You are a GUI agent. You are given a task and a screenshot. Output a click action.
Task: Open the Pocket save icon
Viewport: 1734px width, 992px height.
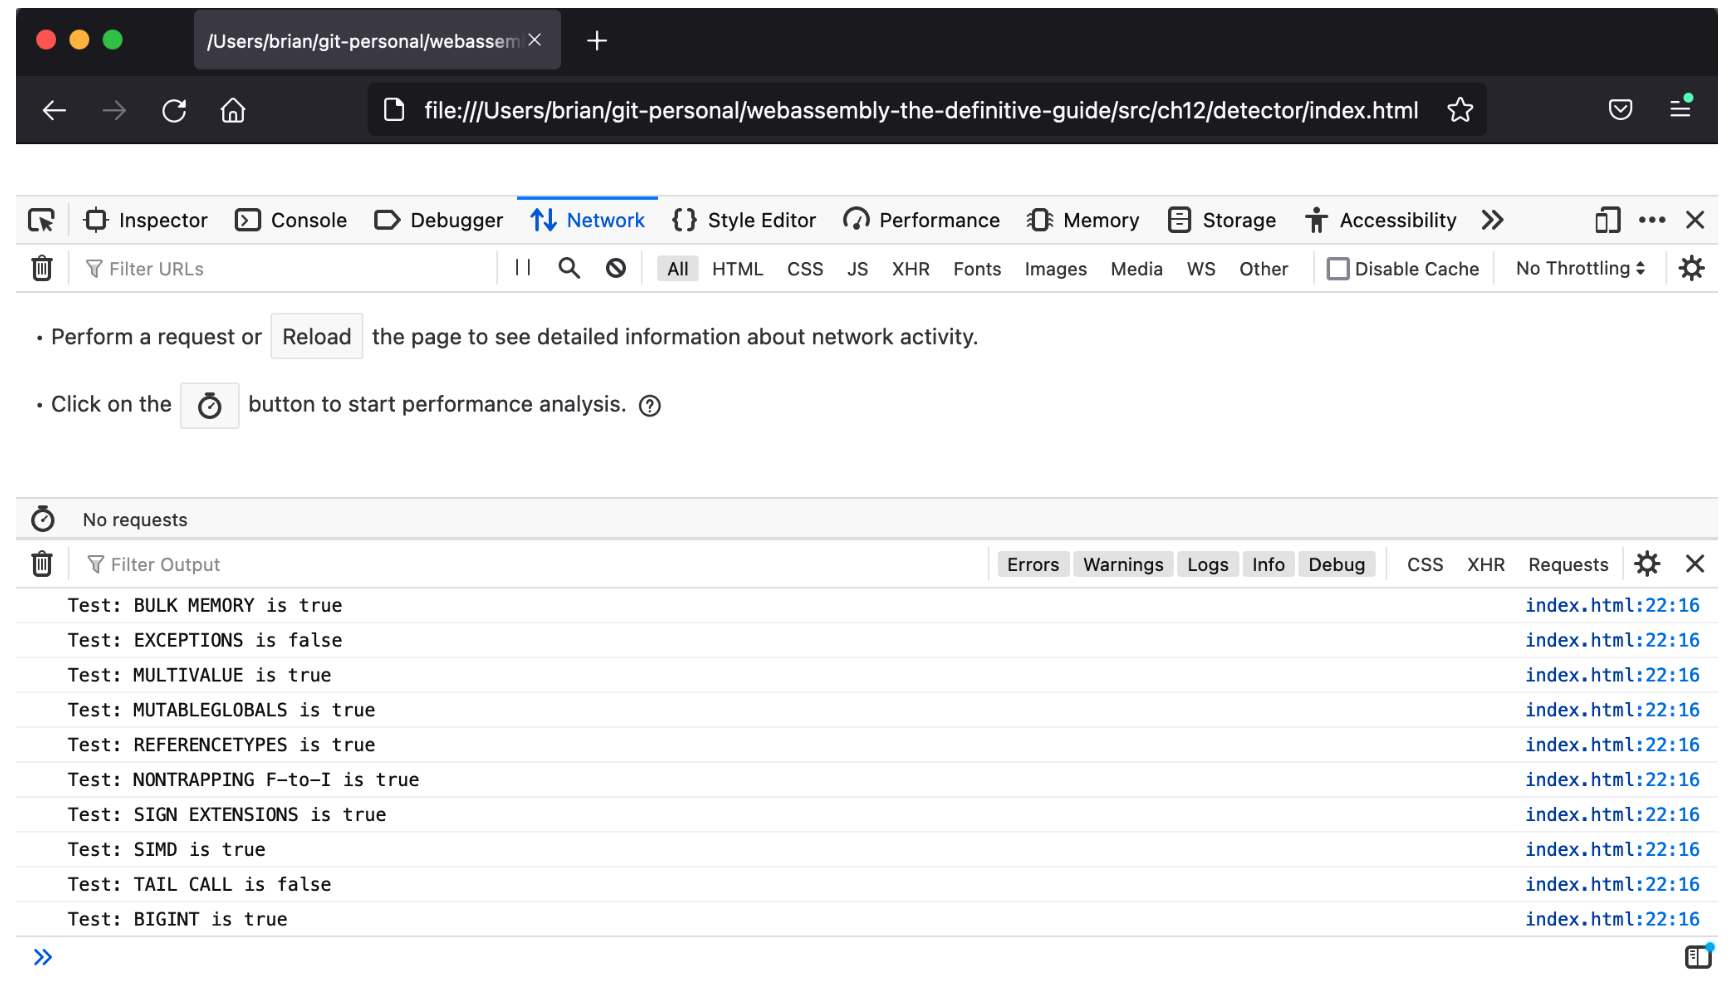pos(1620,109)
